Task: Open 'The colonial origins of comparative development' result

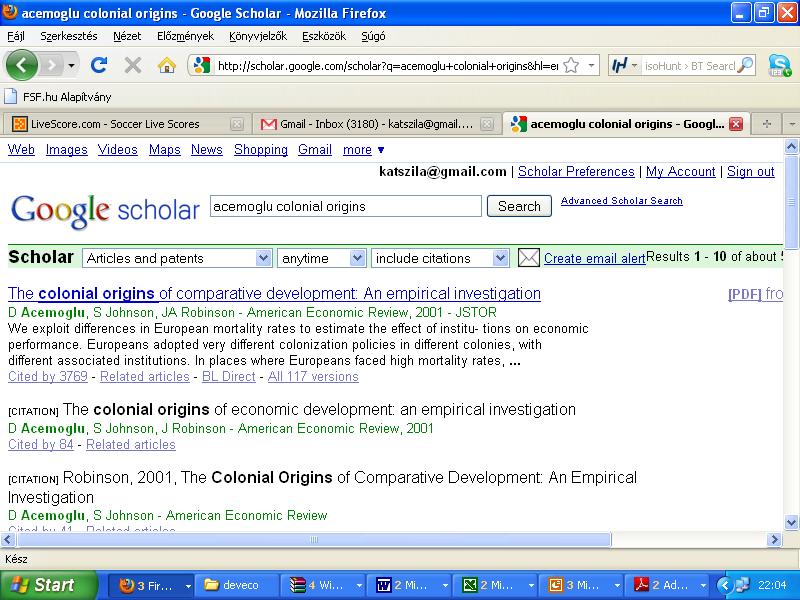Action: (274, 293)
